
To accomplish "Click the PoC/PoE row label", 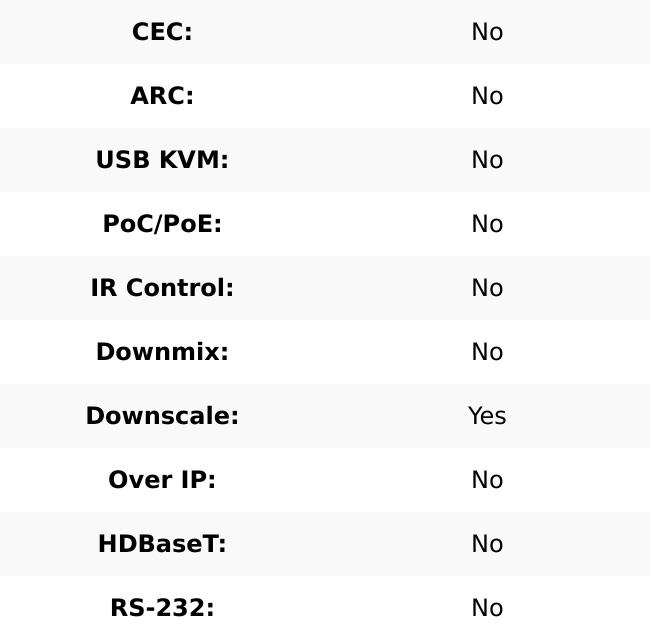I will [x=162, y=224].
